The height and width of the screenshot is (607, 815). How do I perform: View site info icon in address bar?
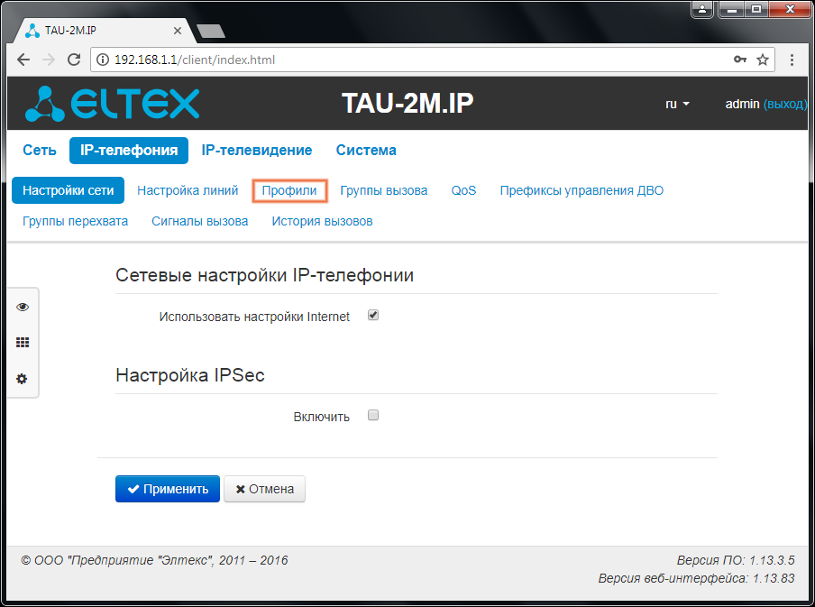click(x=103, y=60)
